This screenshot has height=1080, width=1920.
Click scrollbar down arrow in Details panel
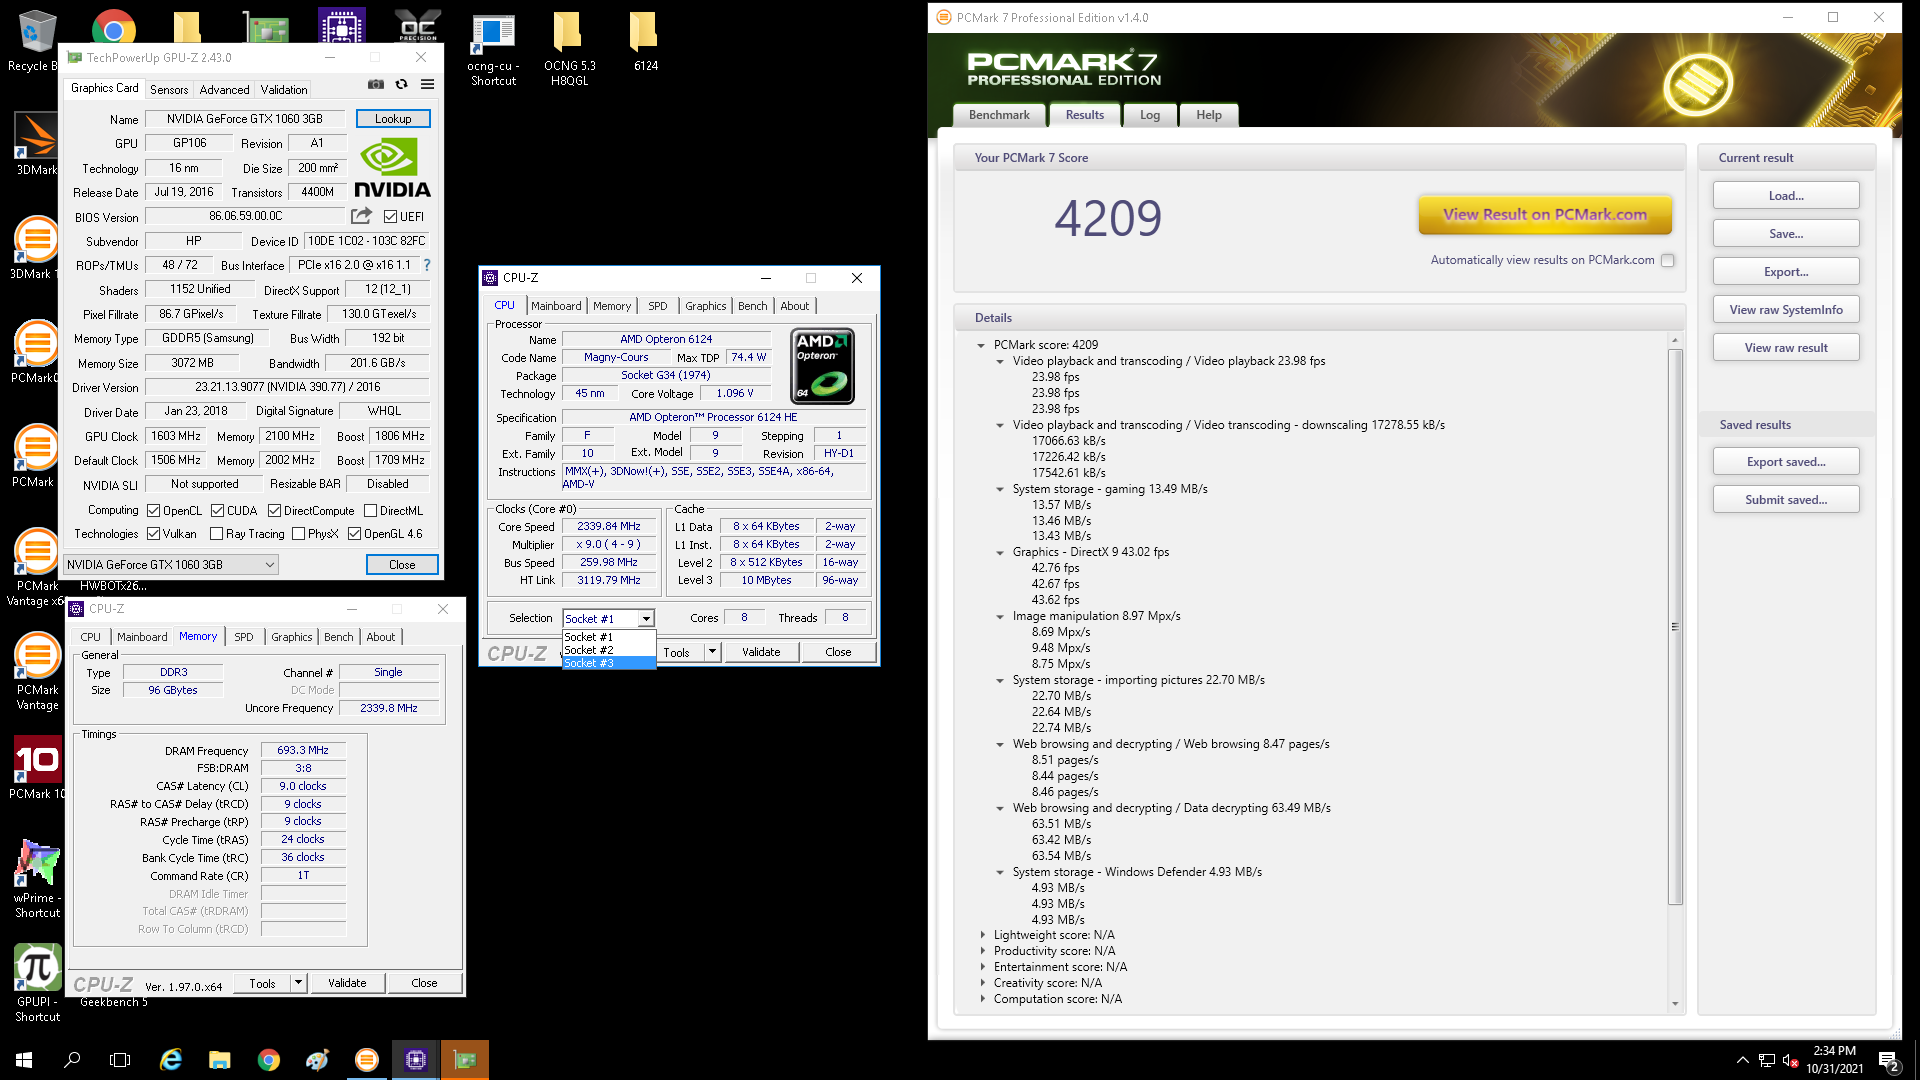click(x=1675, y=1004)
